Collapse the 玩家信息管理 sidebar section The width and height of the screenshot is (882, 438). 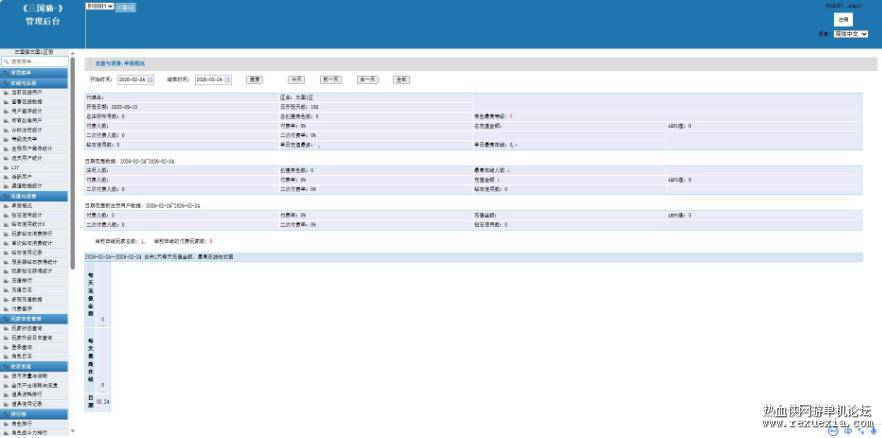click(34, 319)
